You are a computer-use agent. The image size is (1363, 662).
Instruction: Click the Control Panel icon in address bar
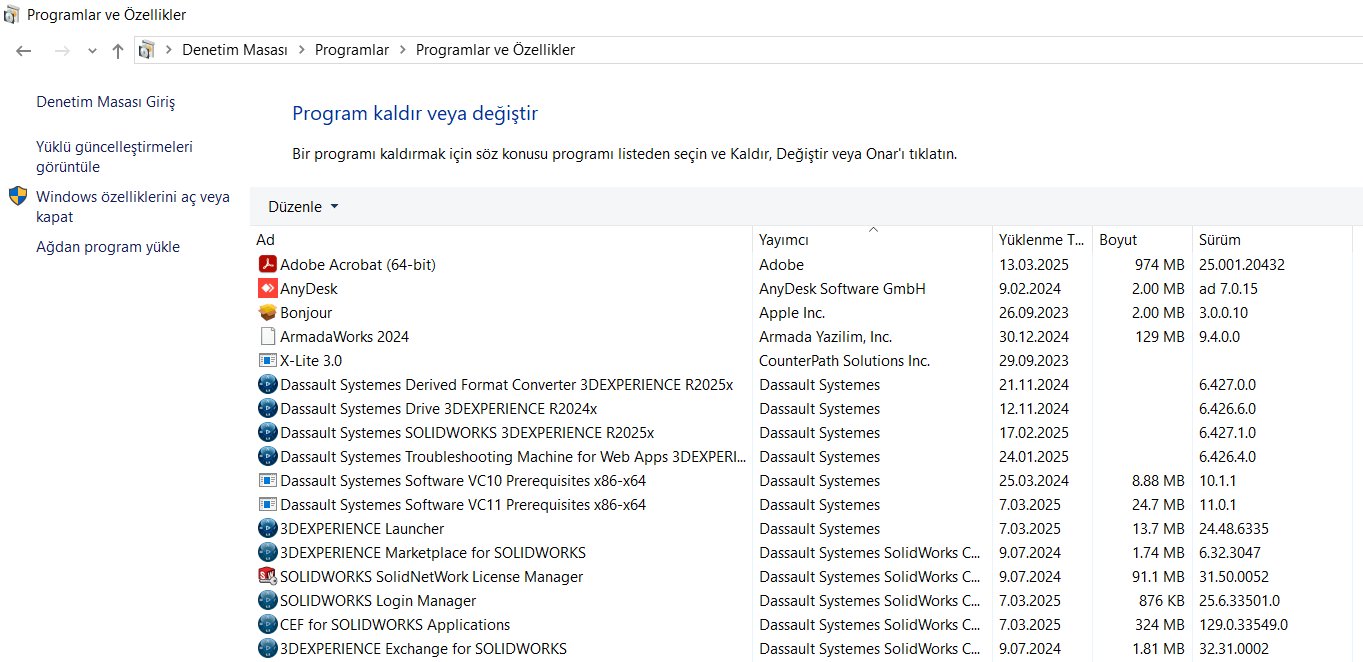coord(147,50)
